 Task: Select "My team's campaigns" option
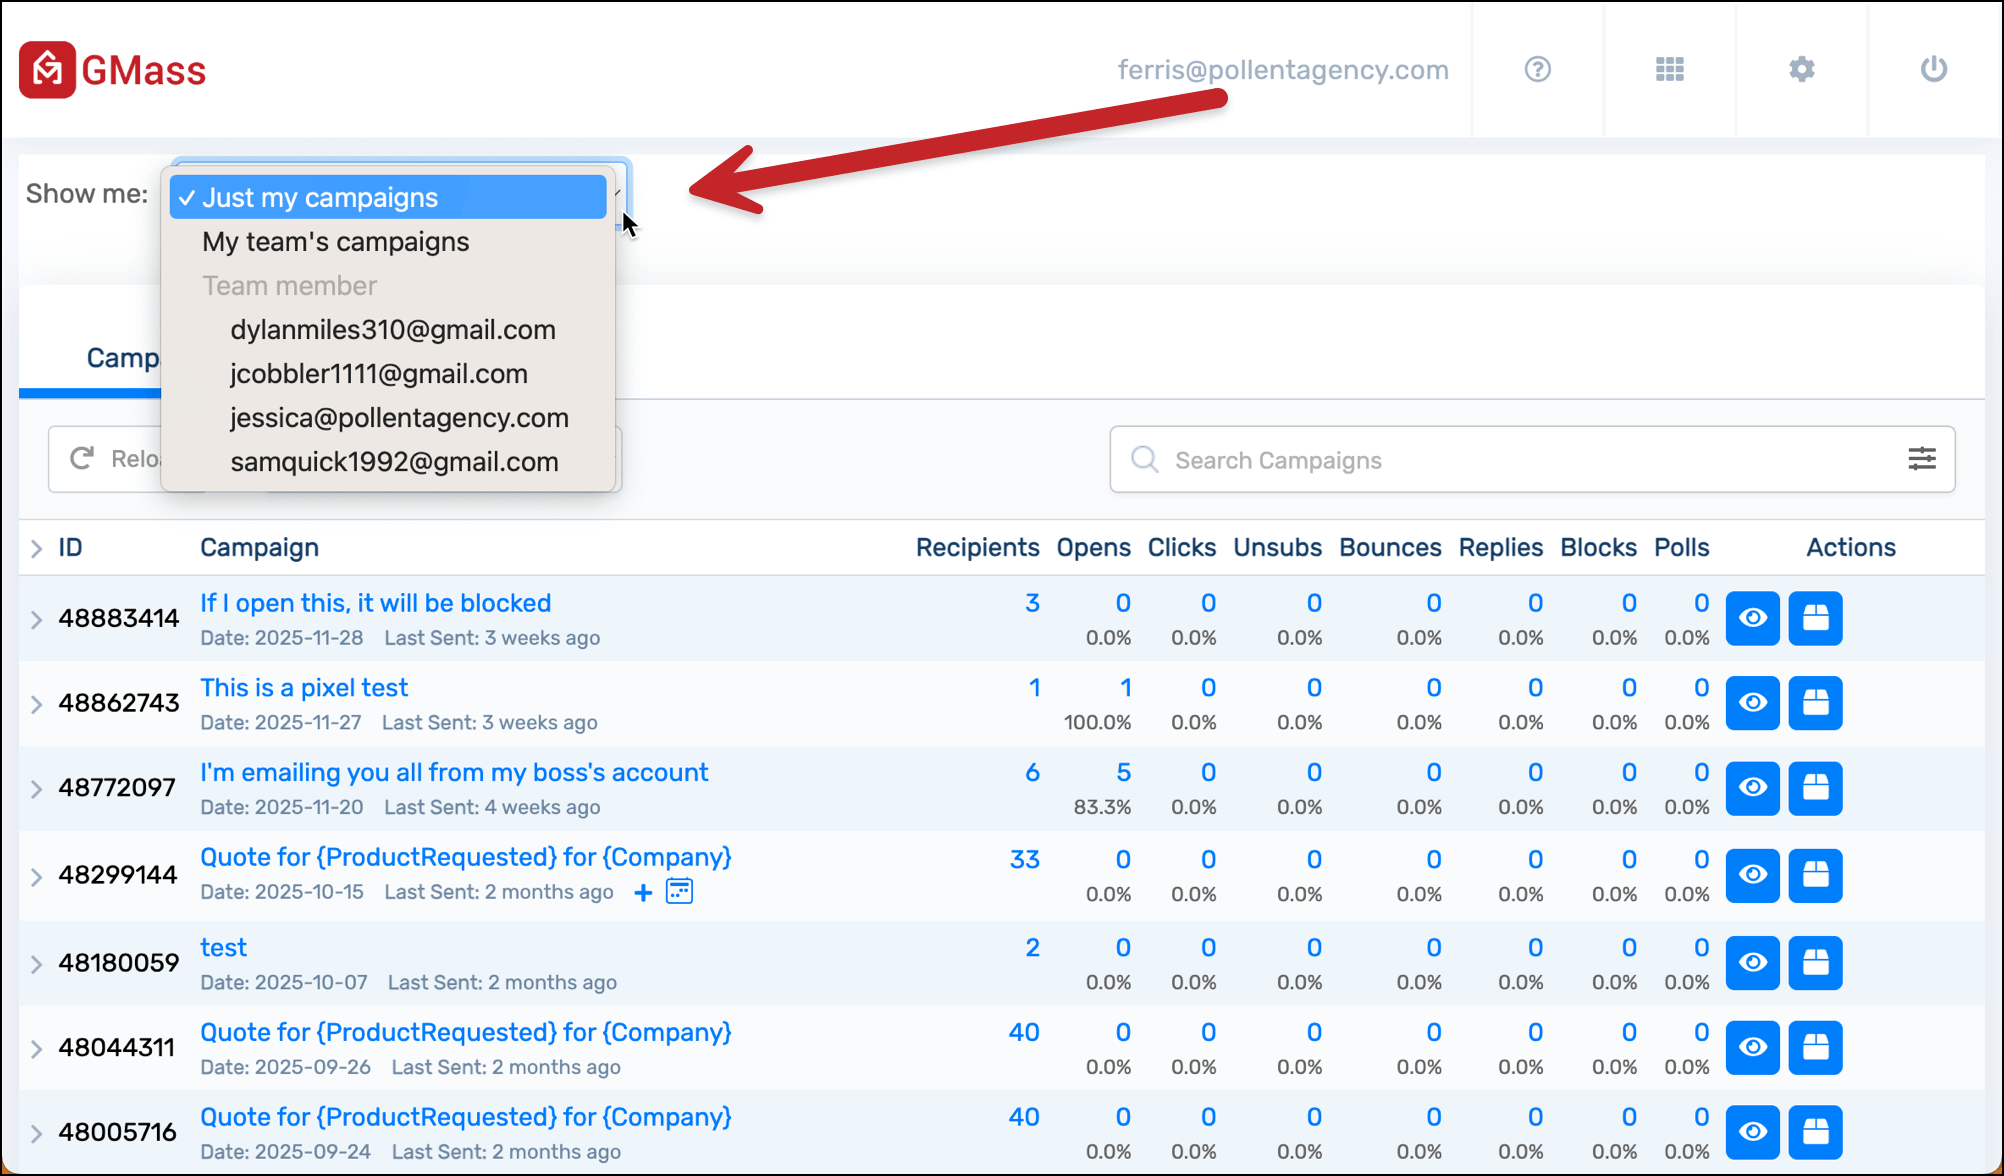tap(335, 242)
